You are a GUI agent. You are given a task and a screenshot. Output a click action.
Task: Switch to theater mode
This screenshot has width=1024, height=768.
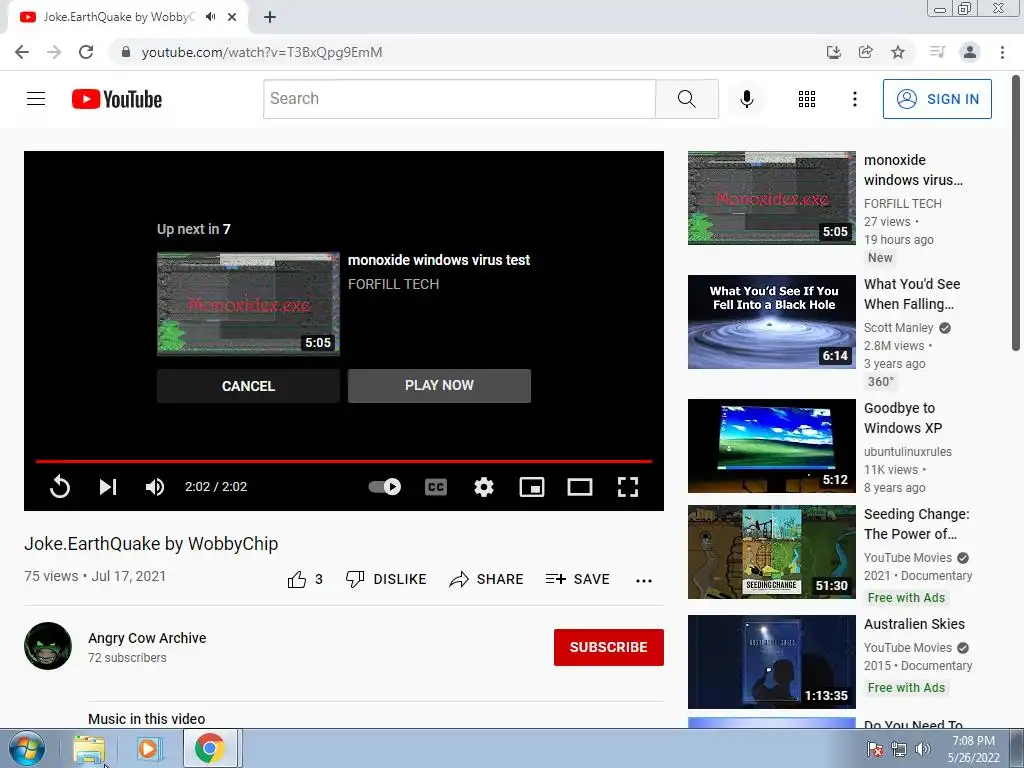point(580,487)
